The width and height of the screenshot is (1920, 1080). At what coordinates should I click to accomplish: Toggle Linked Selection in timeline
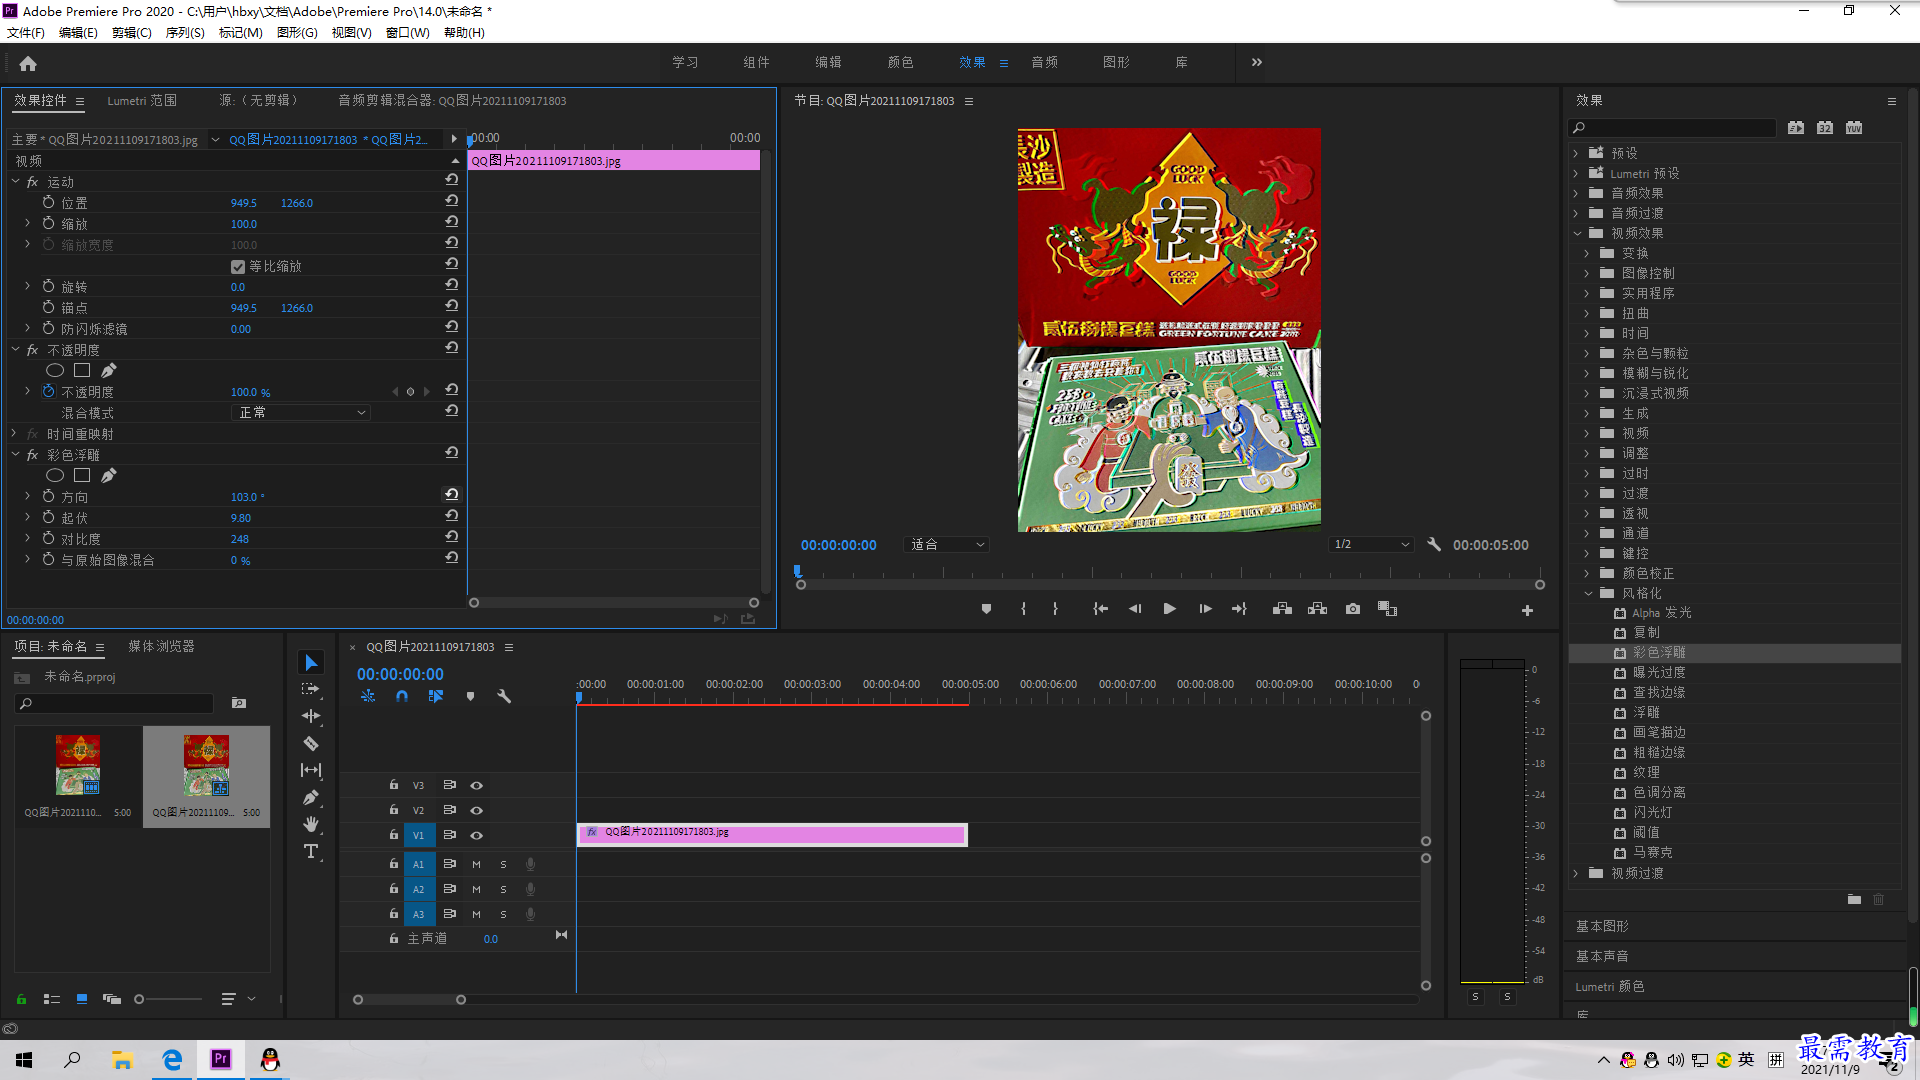436,696
